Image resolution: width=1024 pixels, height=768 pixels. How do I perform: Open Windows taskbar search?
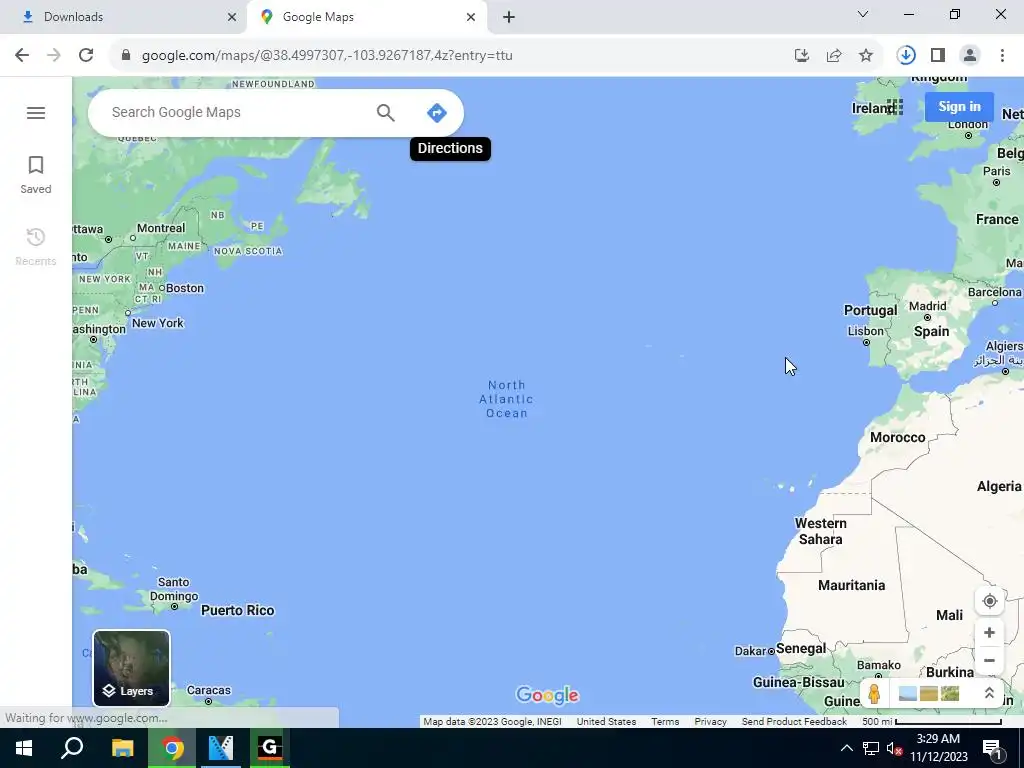point(72,748)
